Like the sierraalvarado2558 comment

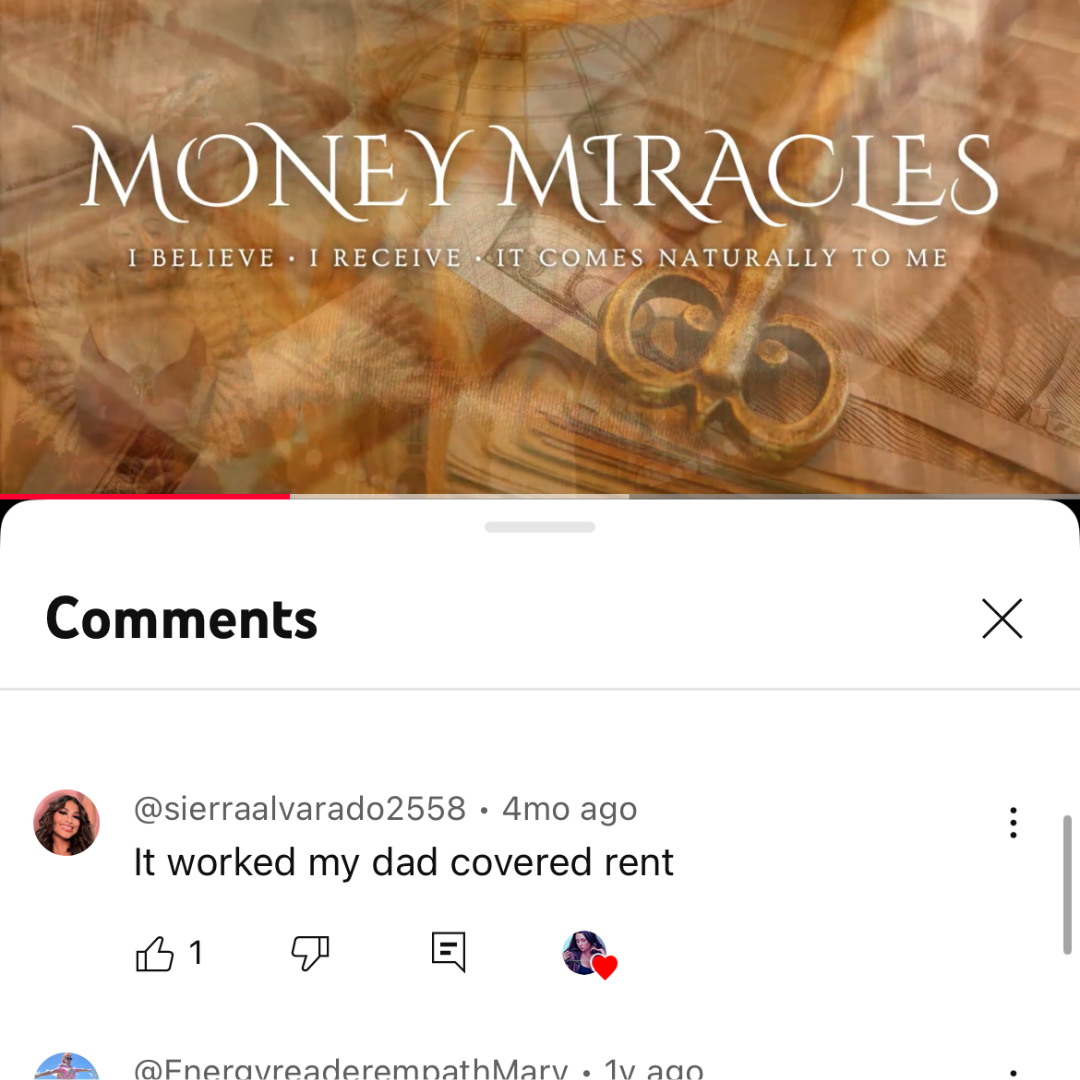click(x=155, y=954)
